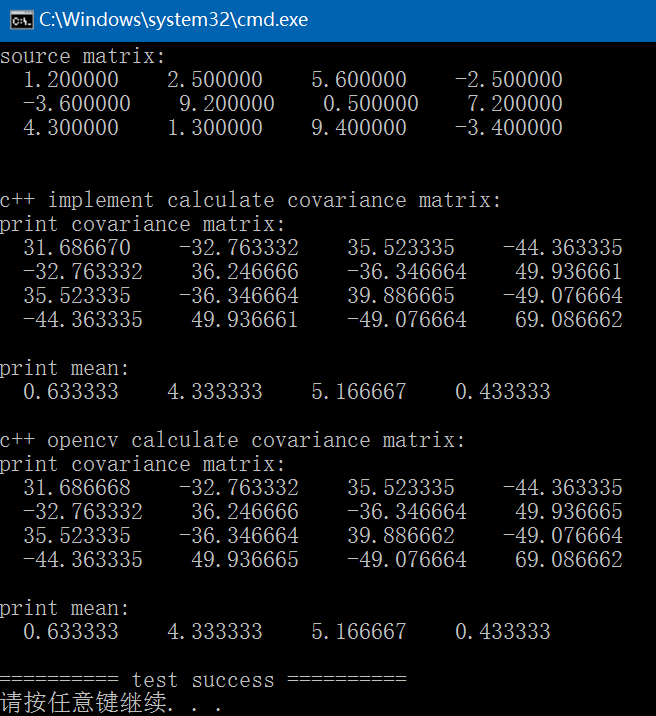Click the value 4.300000
Viewport: 656px width, 716px height.
pos(71,128)
